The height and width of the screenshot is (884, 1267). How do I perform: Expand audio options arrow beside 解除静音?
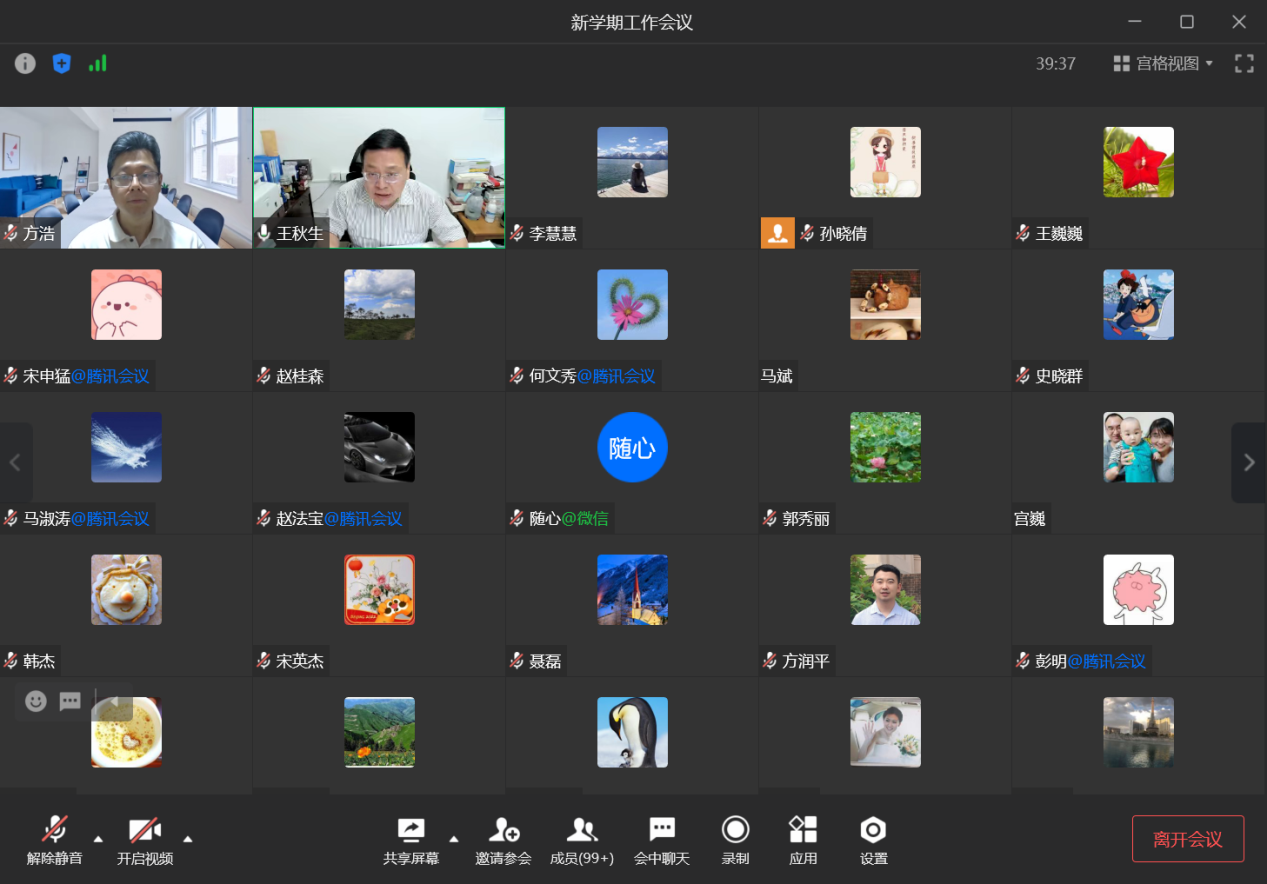(98, 838)
